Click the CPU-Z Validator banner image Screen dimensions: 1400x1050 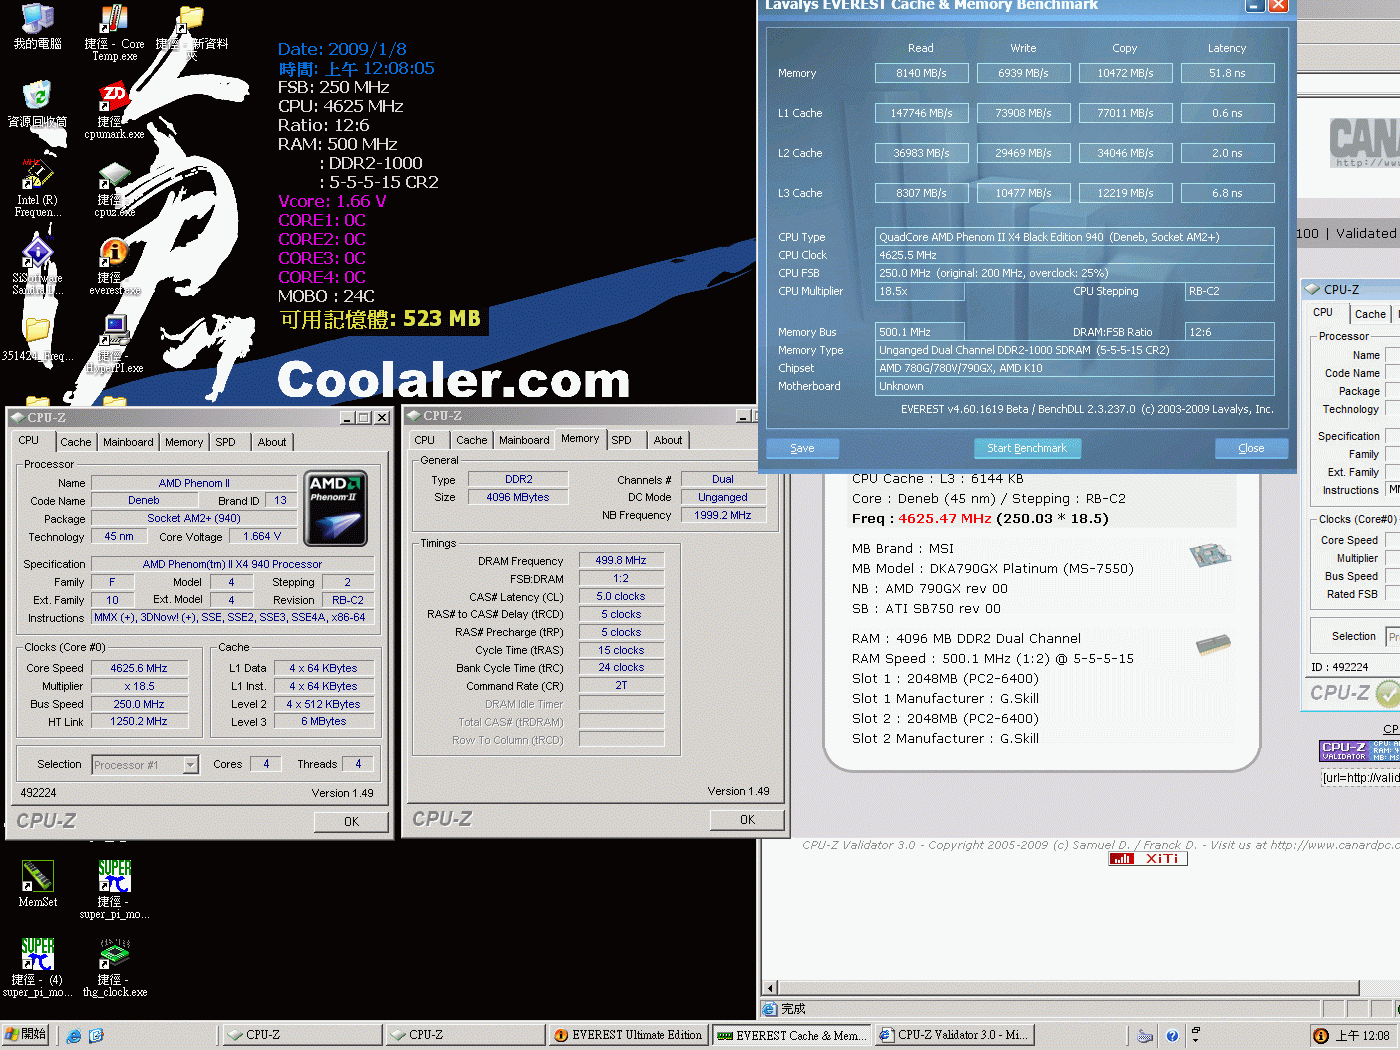click(1360, 751)
